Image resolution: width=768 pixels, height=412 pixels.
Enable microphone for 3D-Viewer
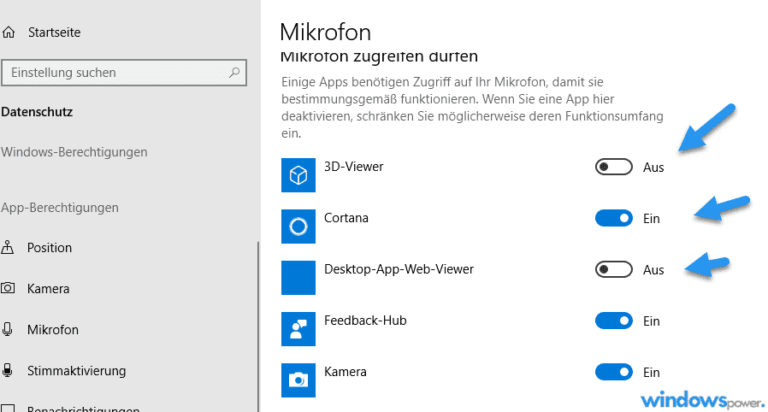point(614,167)
